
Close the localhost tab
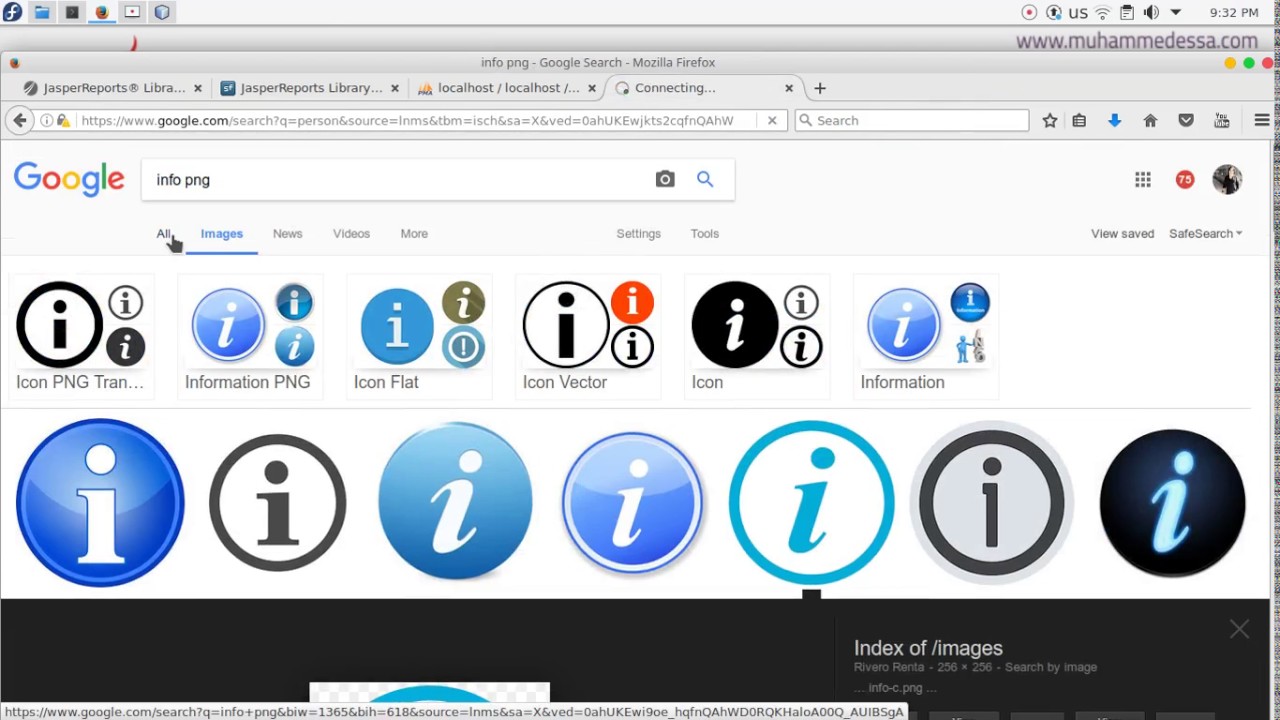(591, 88)
